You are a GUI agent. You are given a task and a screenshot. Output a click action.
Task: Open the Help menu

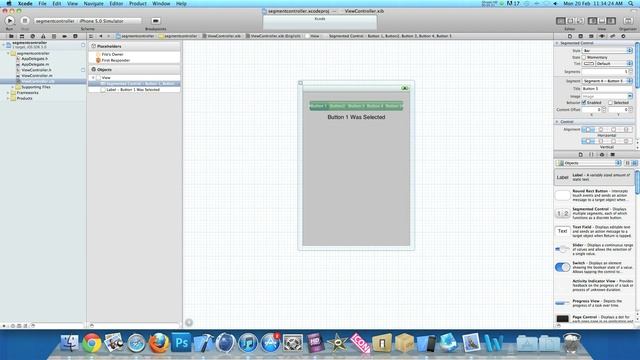[181, 3]
